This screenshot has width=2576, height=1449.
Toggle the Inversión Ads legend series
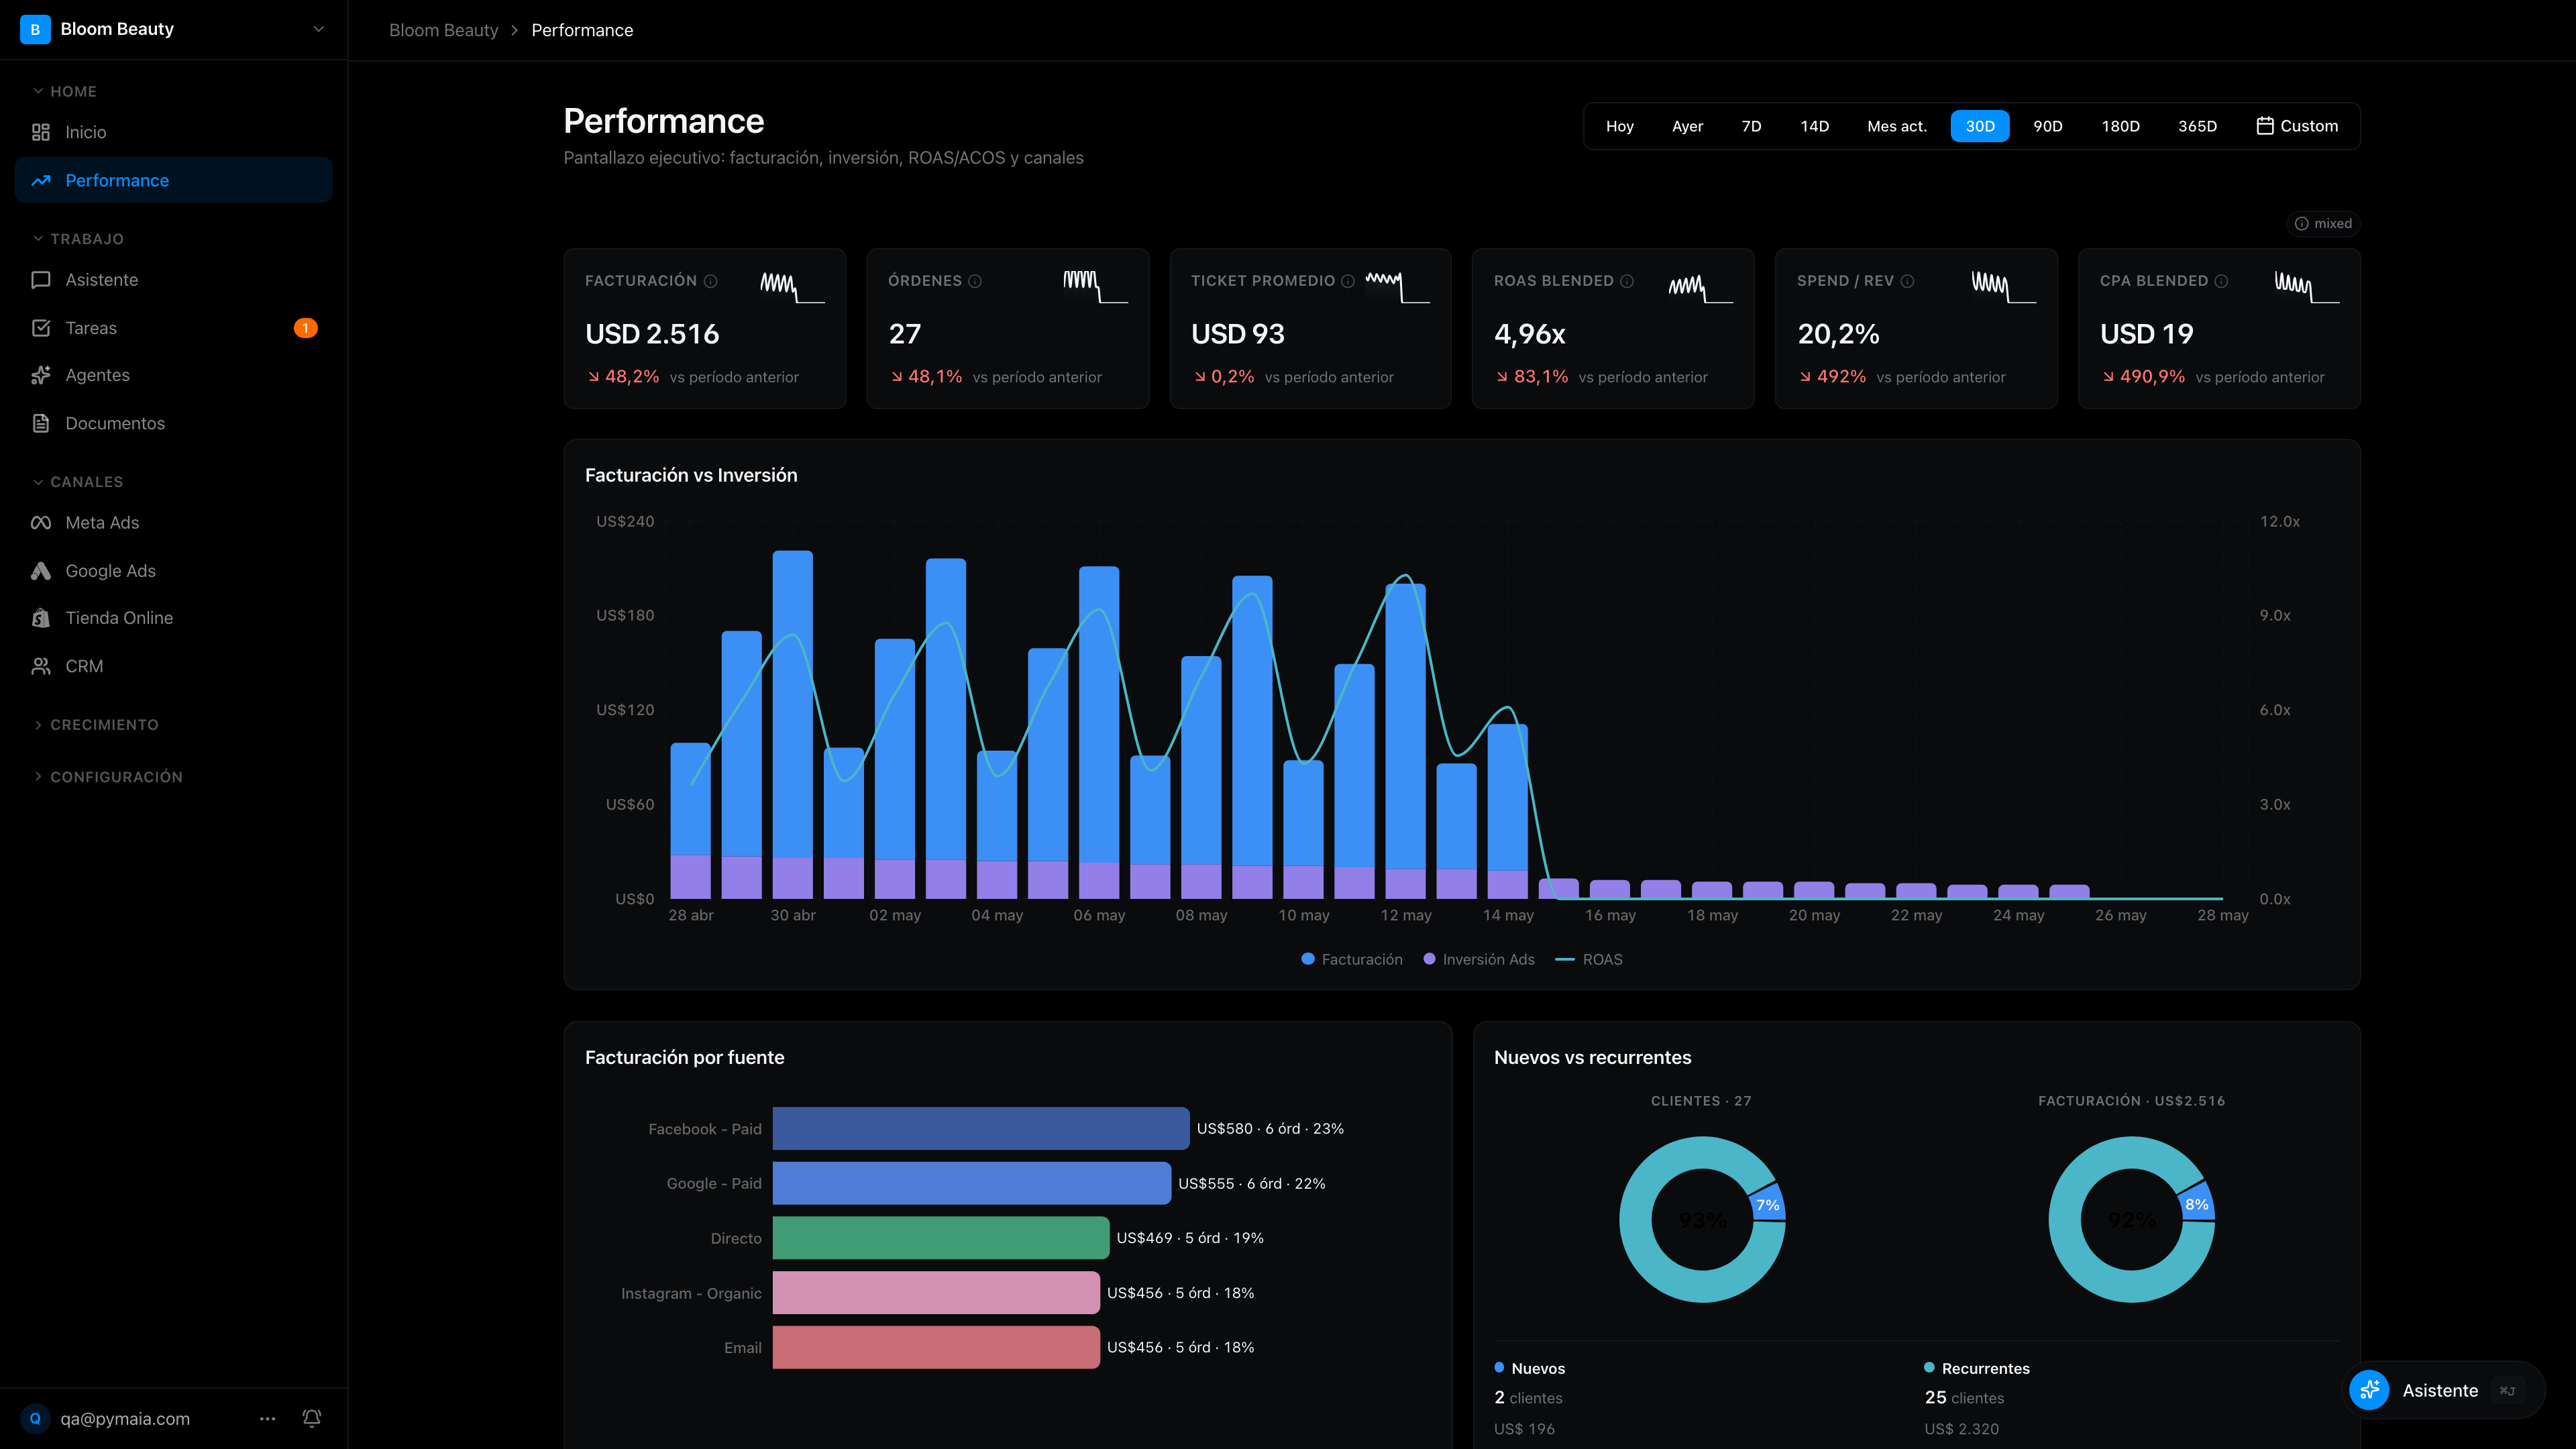tap(1479, 959)
